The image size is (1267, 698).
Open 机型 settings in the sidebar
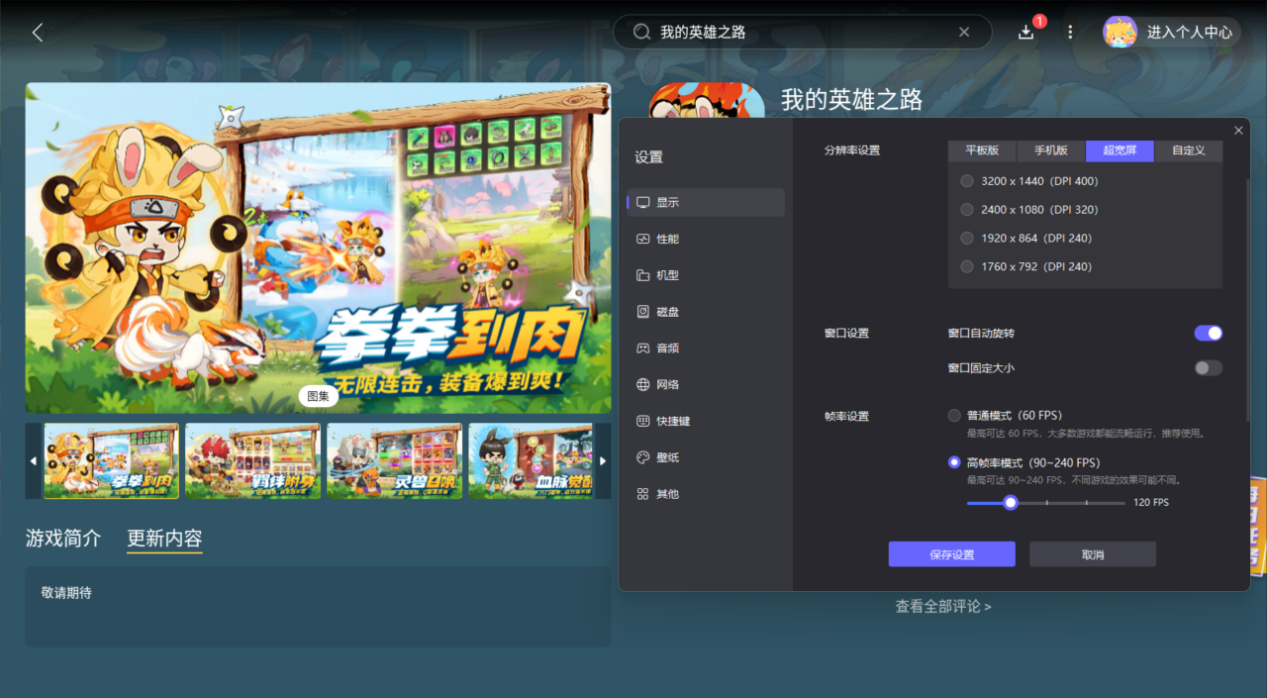706,275
